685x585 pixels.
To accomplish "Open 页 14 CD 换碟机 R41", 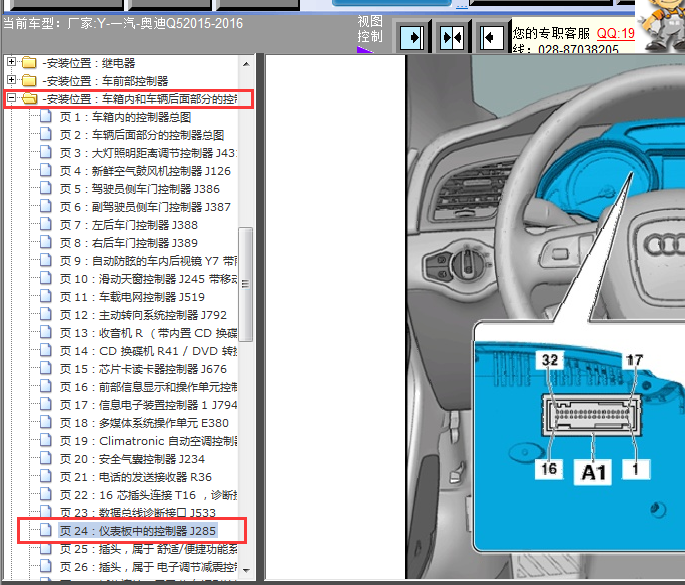I will click(148, 351).
